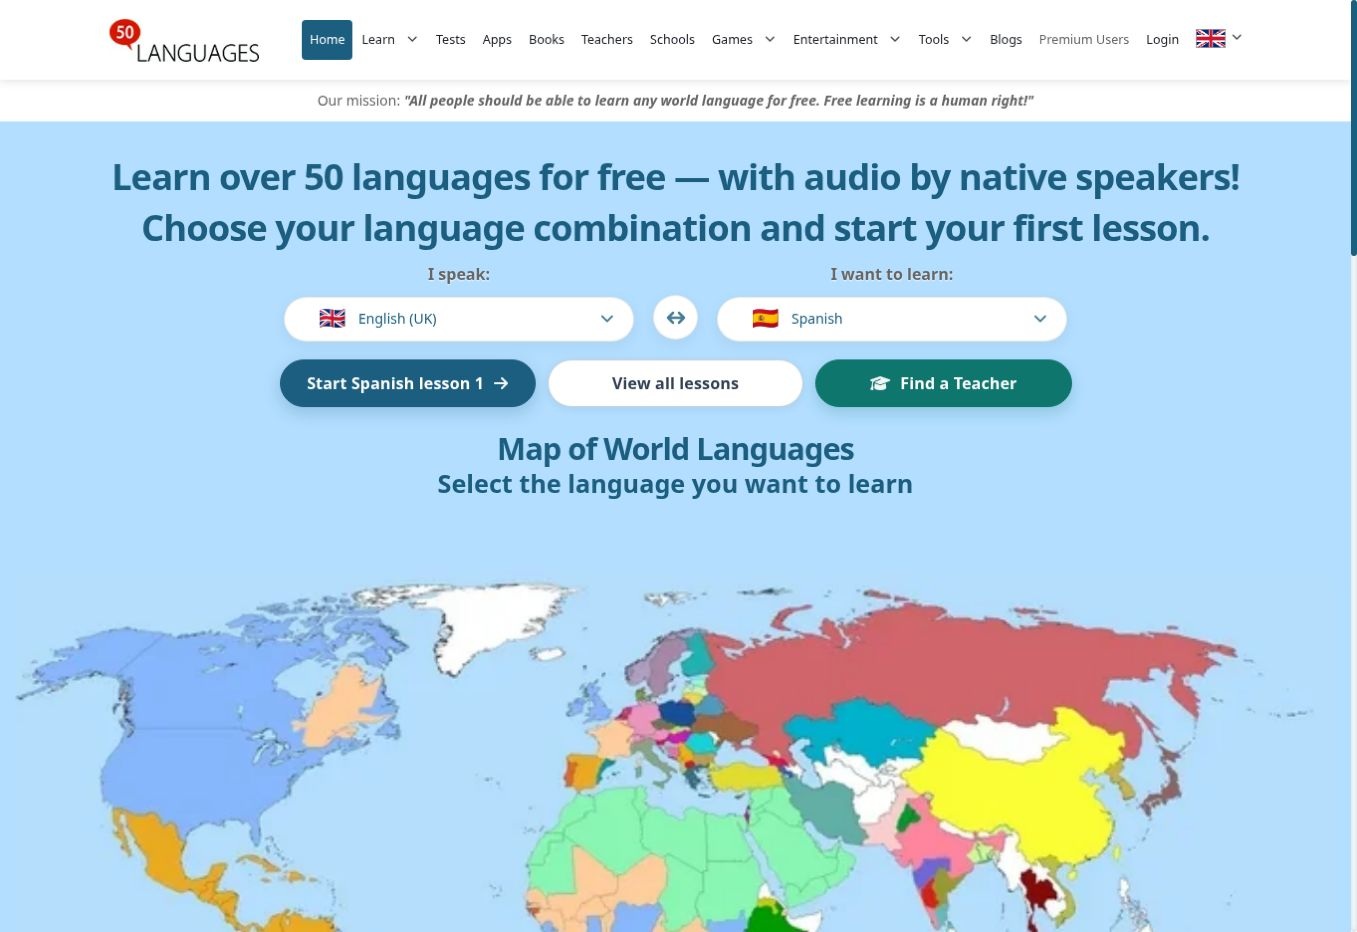Viewport: 1357px width, 932px height.
Task: Open the Blogs page
Action: tap(1006, 40)
